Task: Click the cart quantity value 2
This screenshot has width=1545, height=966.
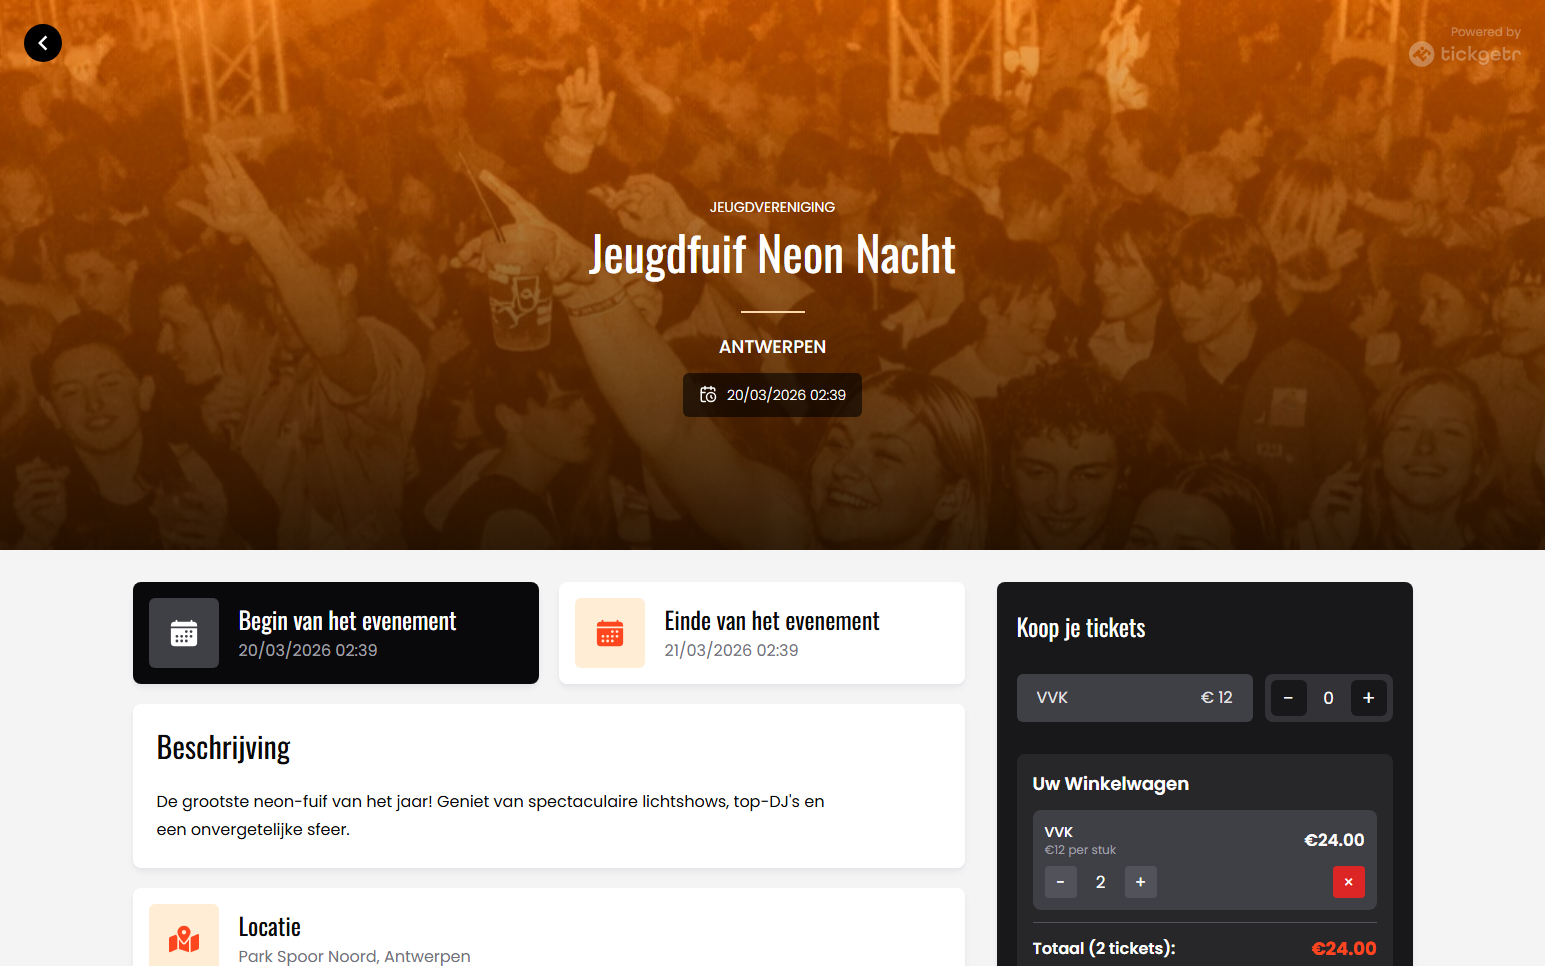Action: [x=1100, y=882]
